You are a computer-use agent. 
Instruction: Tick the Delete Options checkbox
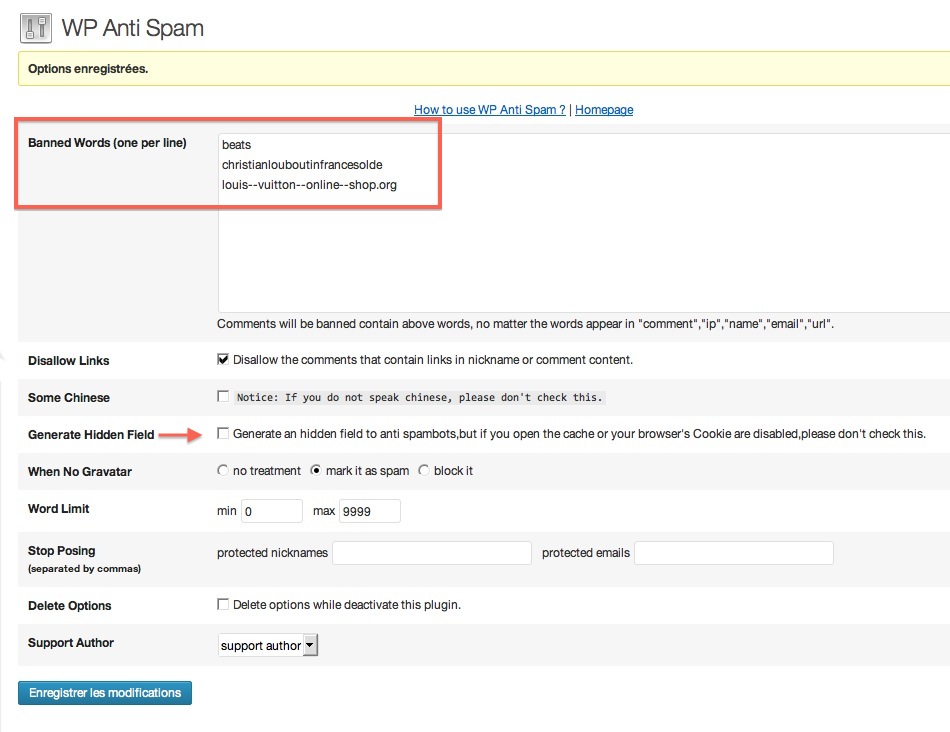click(x=223, y=604)
